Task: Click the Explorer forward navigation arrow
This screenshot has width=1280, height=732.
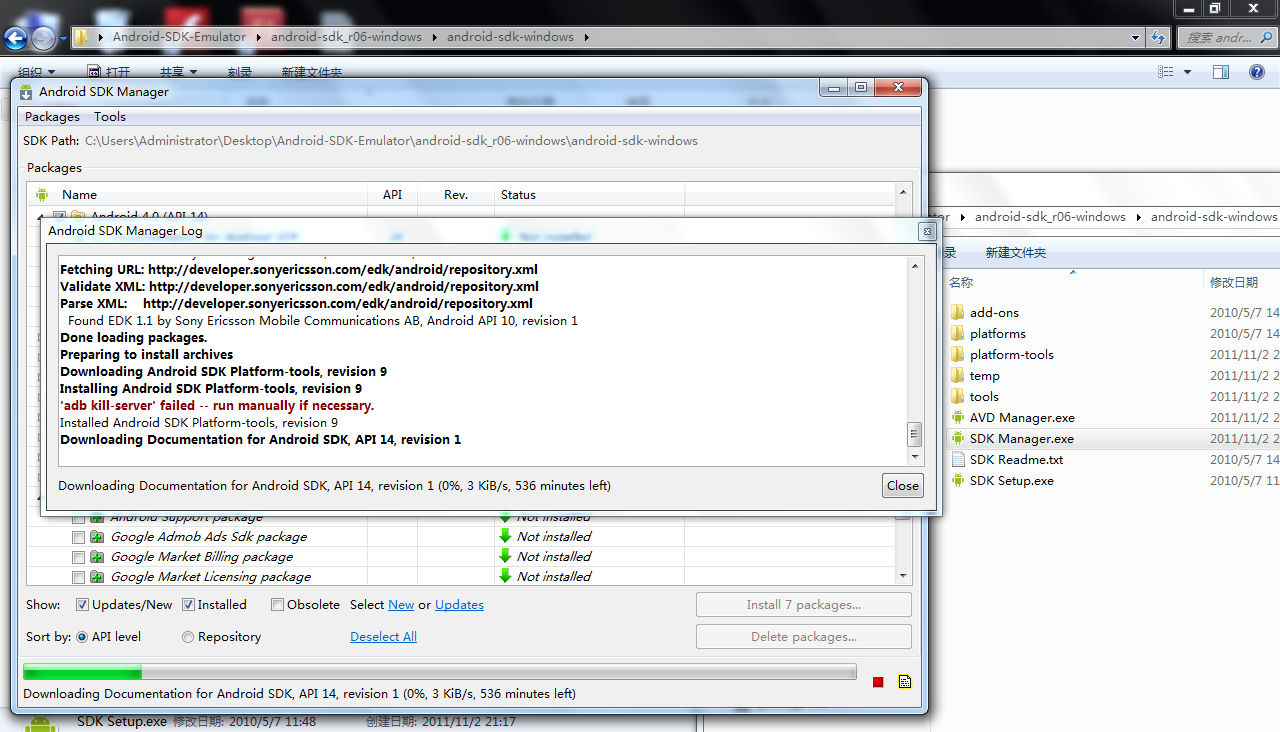Action: pyautogui.click(x=43, y=38)
